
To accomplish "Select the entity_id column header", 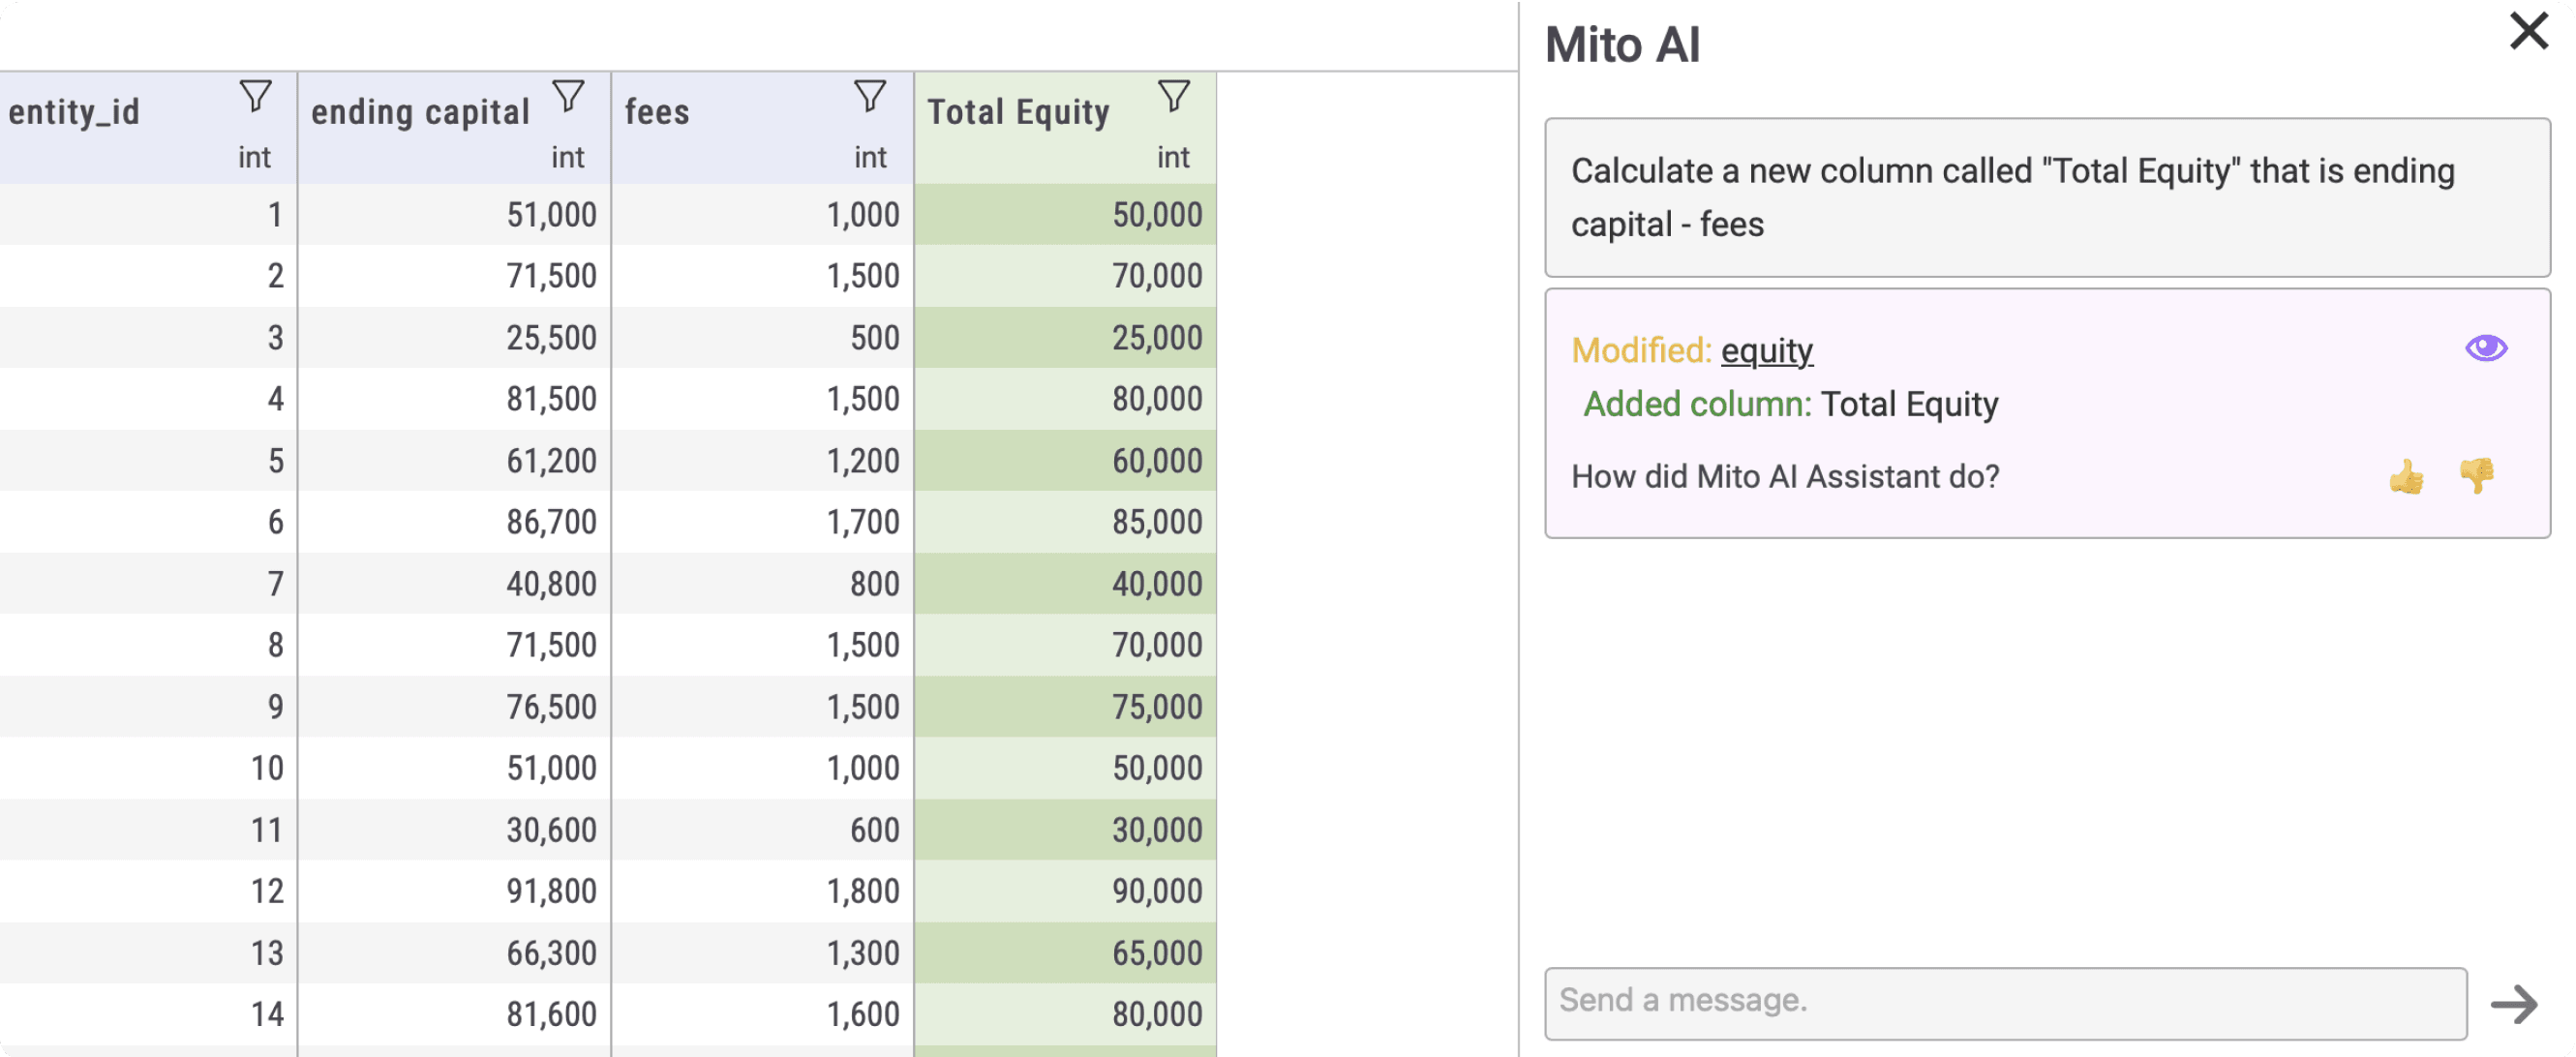I will [x=75, y=112].
